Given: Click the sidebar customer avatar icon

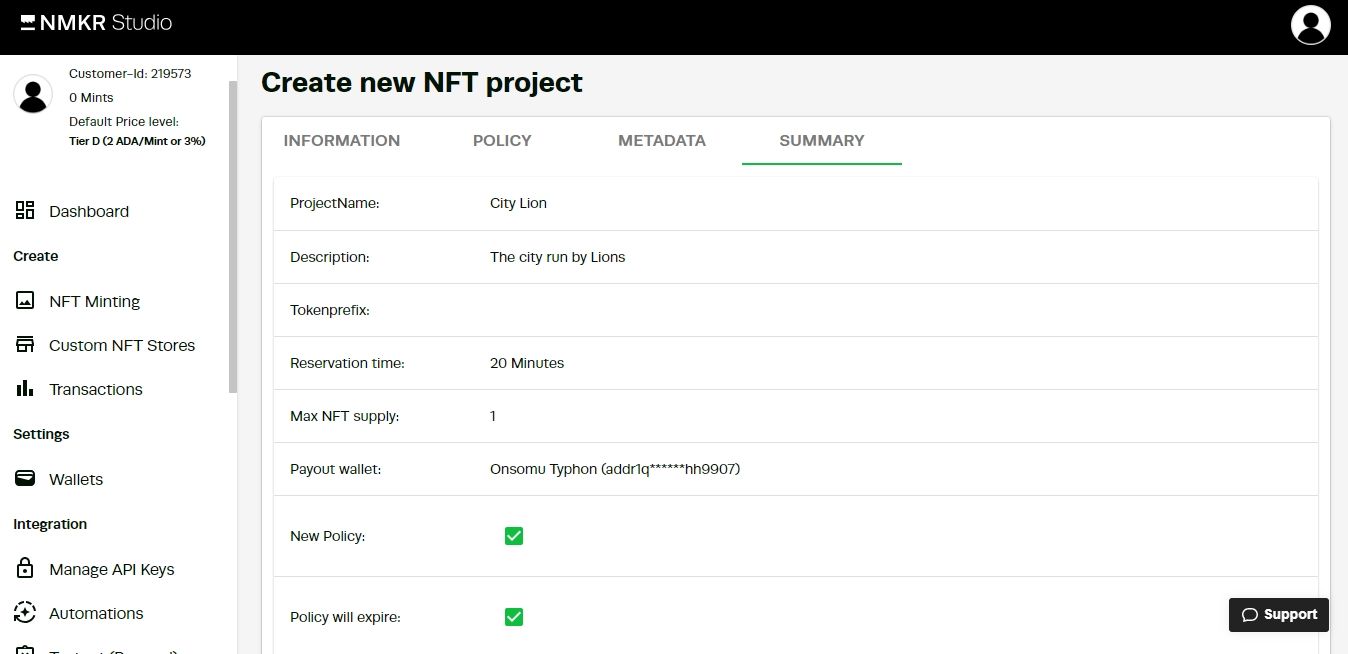Looking at the screenshot, I should click(x=33, y=94).
